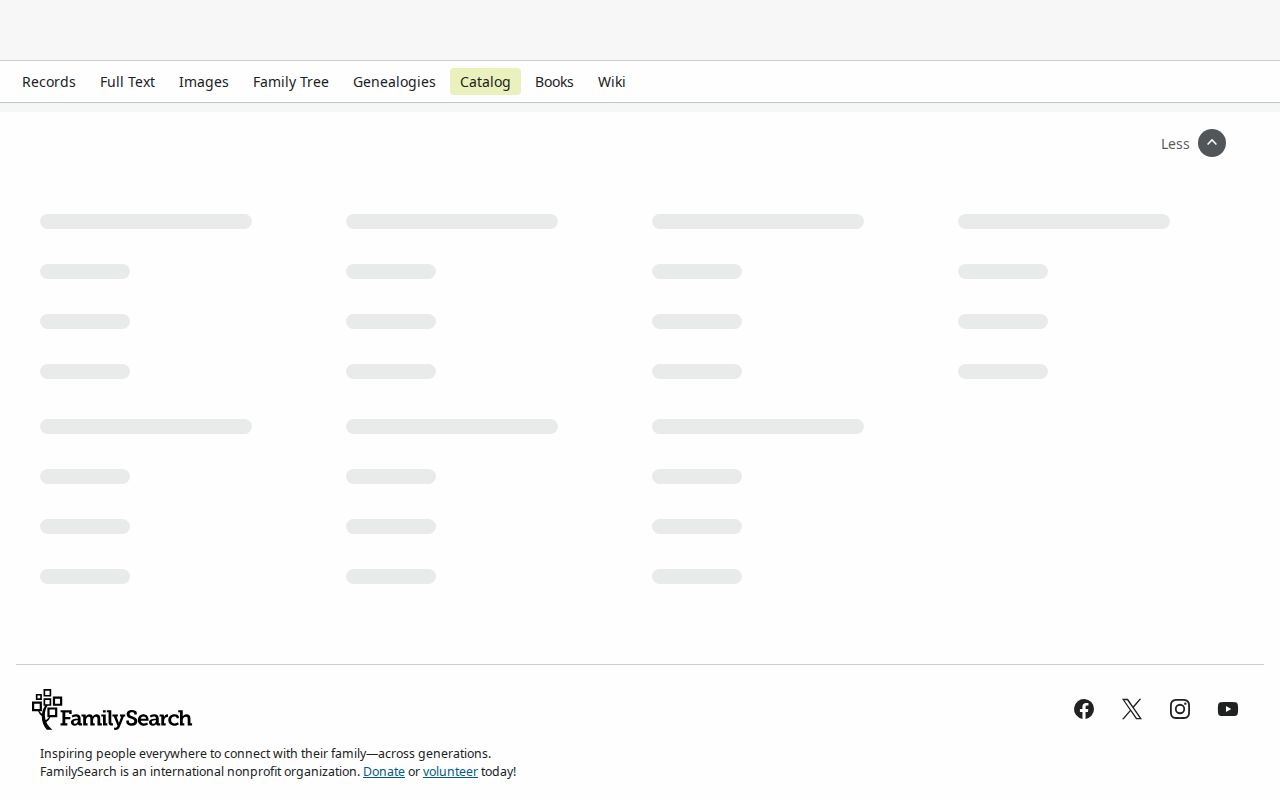This screenshot has width=1280, height=800.
Task: Open the Images tab
Action: click(204, 82)
